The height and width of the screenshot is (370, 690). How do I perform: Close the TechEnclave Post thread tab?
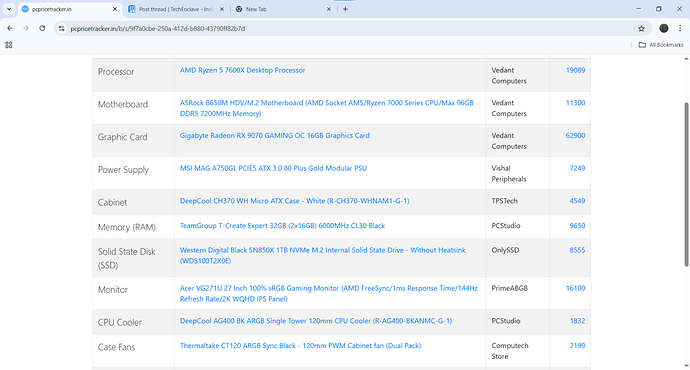(x=222, y=9)
